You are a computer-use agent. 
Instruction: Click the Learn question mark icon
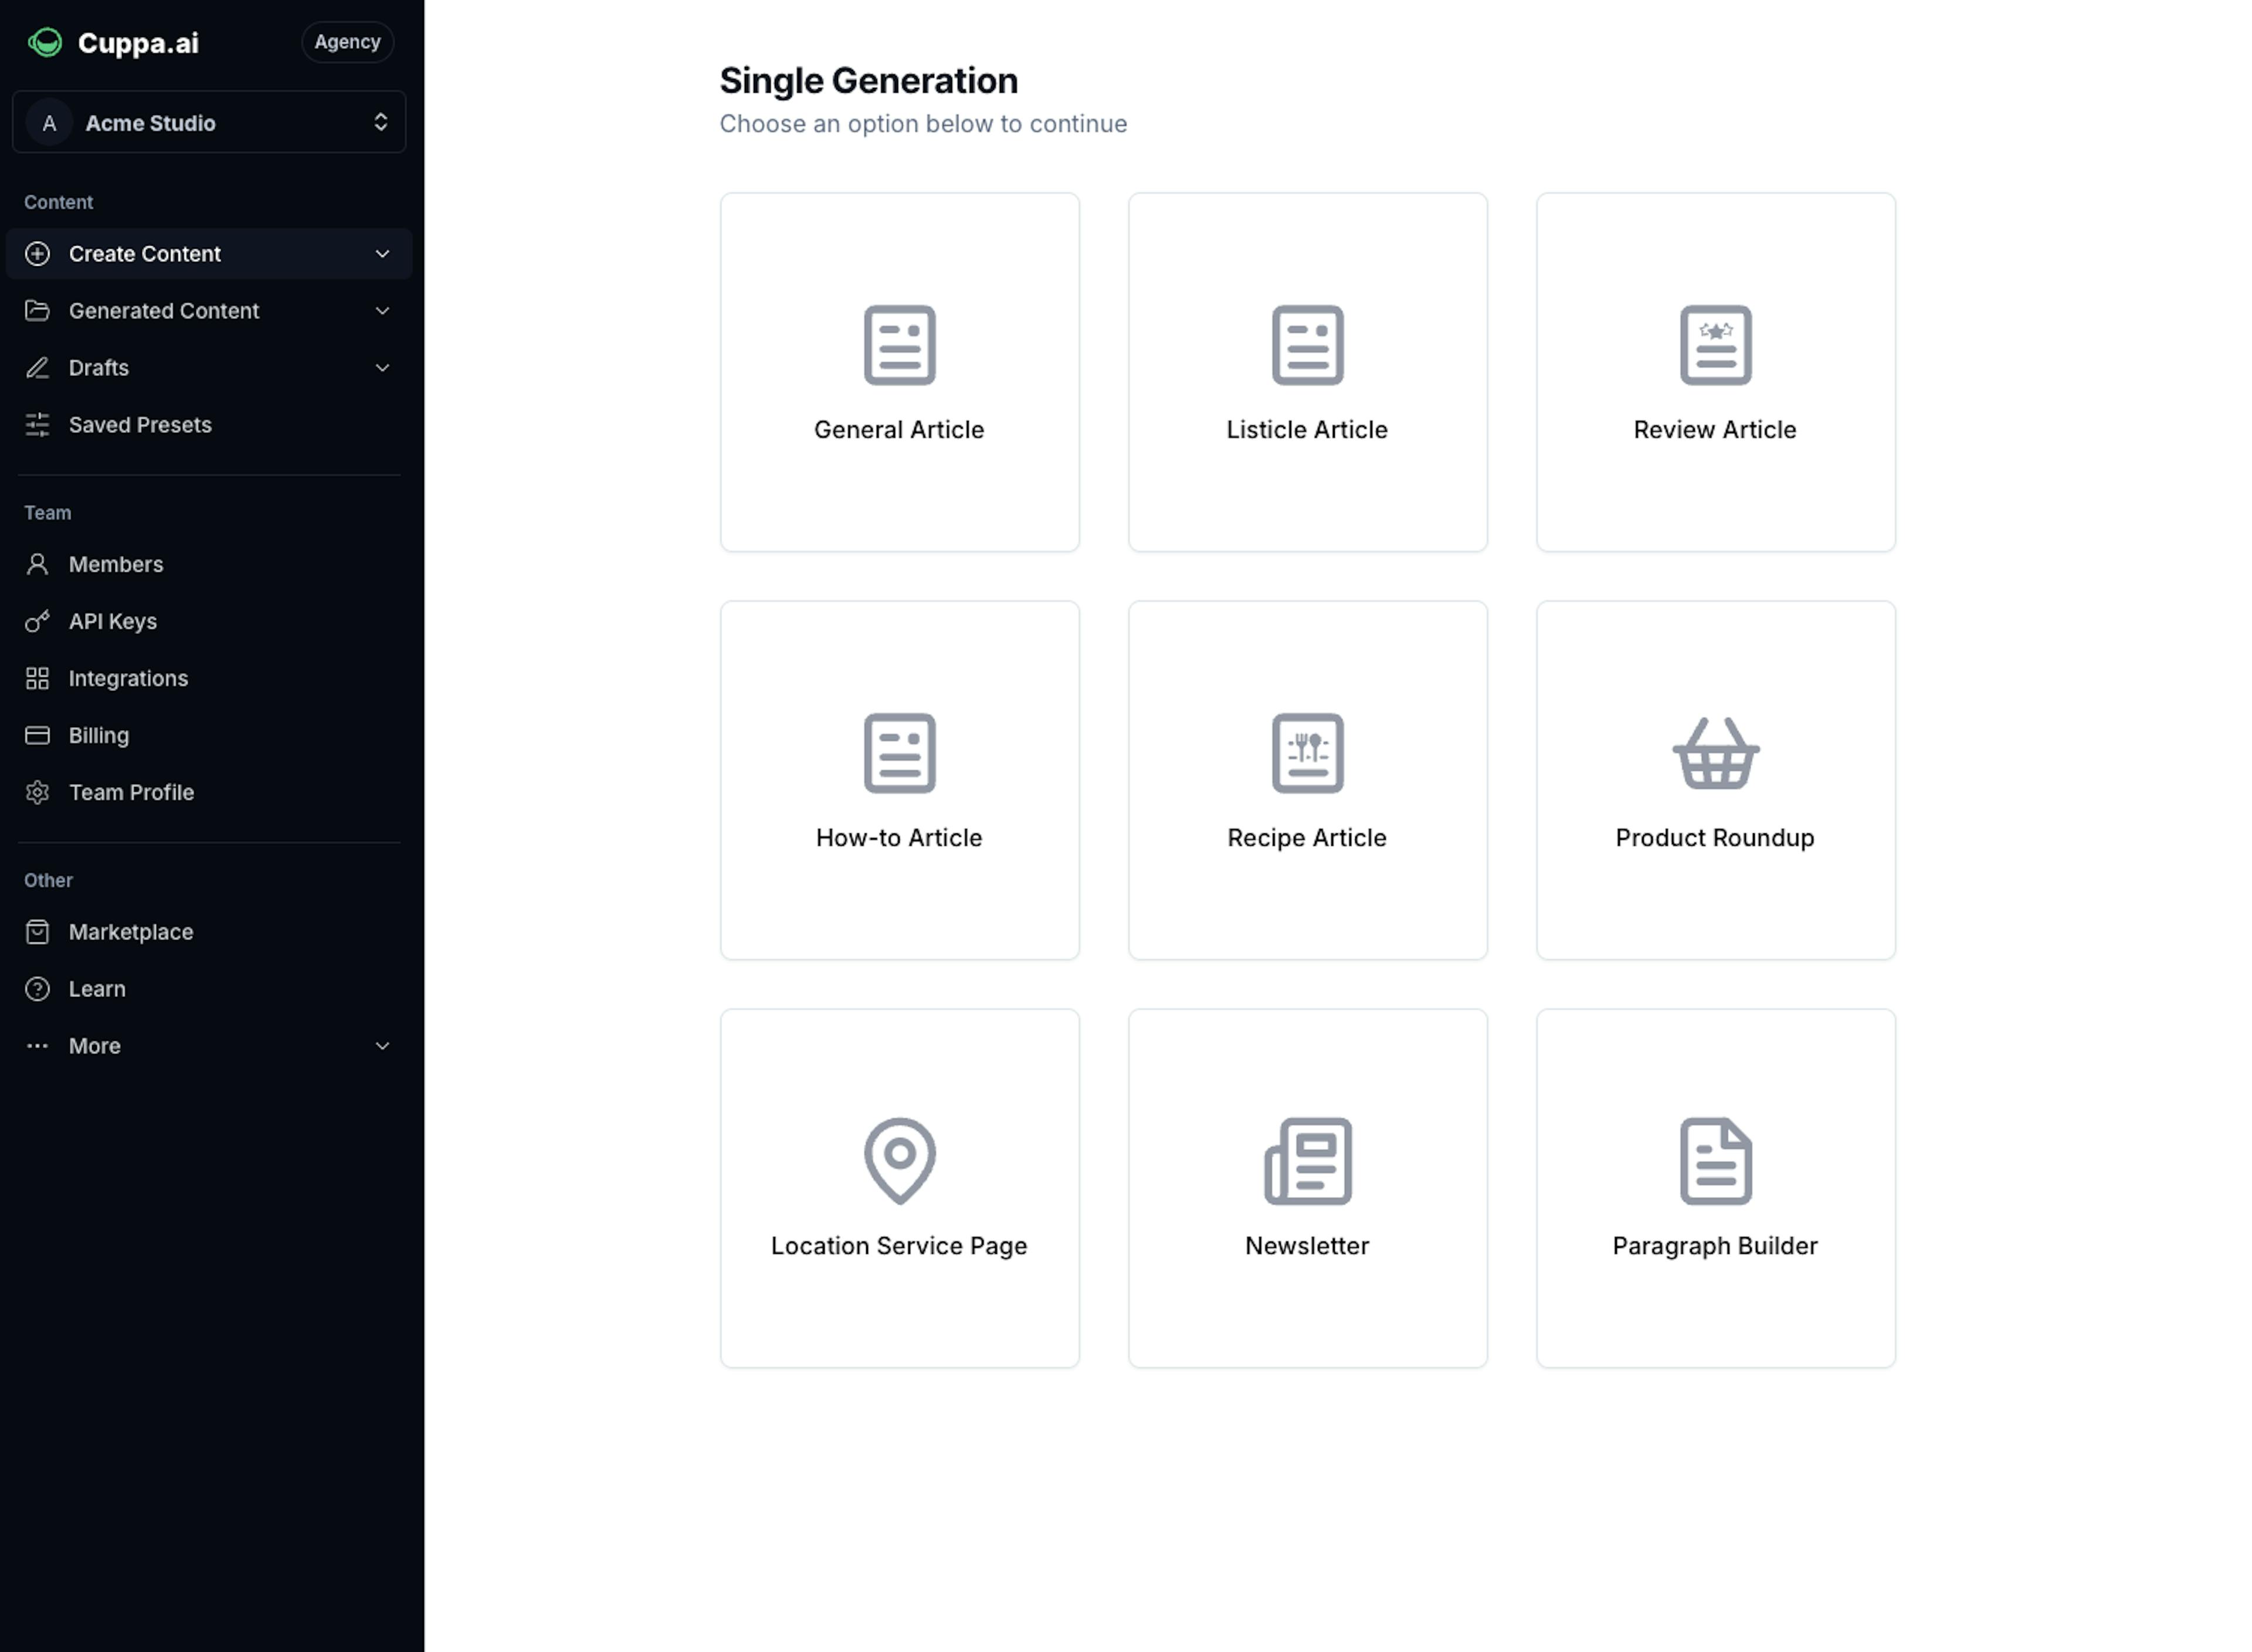point(37,989)
